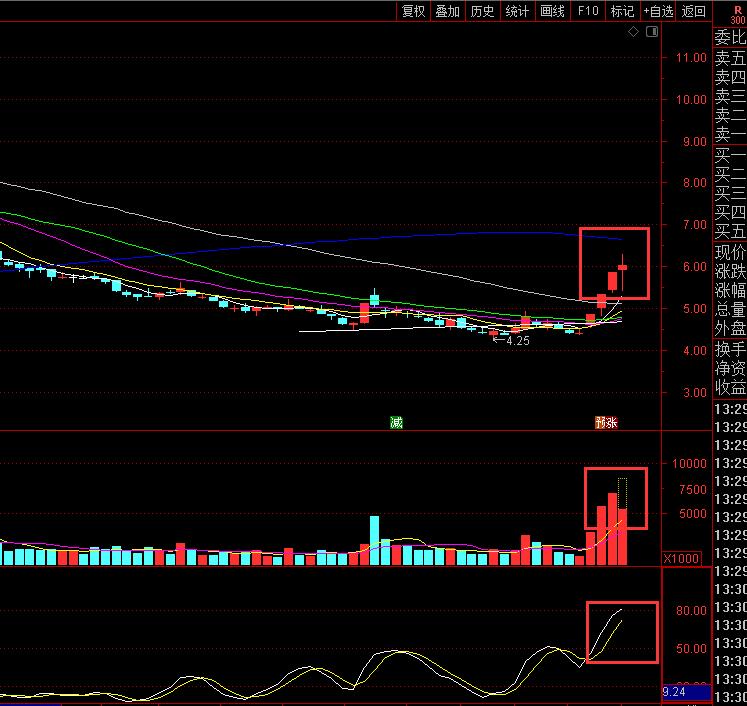
Task: Open the 叠加 overlay option
Action: (448, 11)
